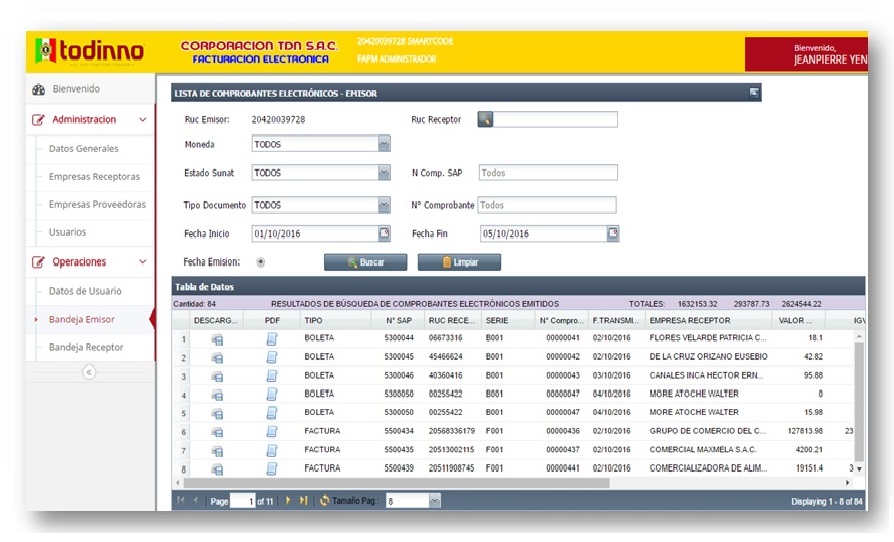Open the Fecha Inicio calendar picker
This screenshot has width=894, height=542.
tap(384, 234)
